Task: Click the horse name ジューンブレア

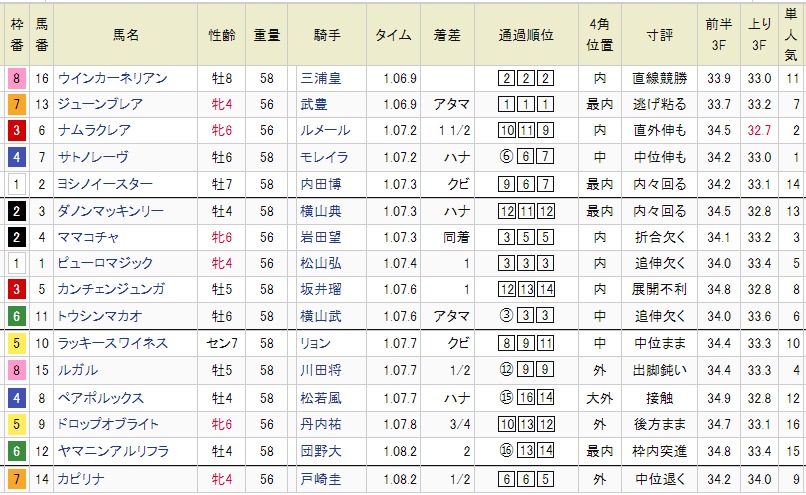Action: [x=100, y=104]
